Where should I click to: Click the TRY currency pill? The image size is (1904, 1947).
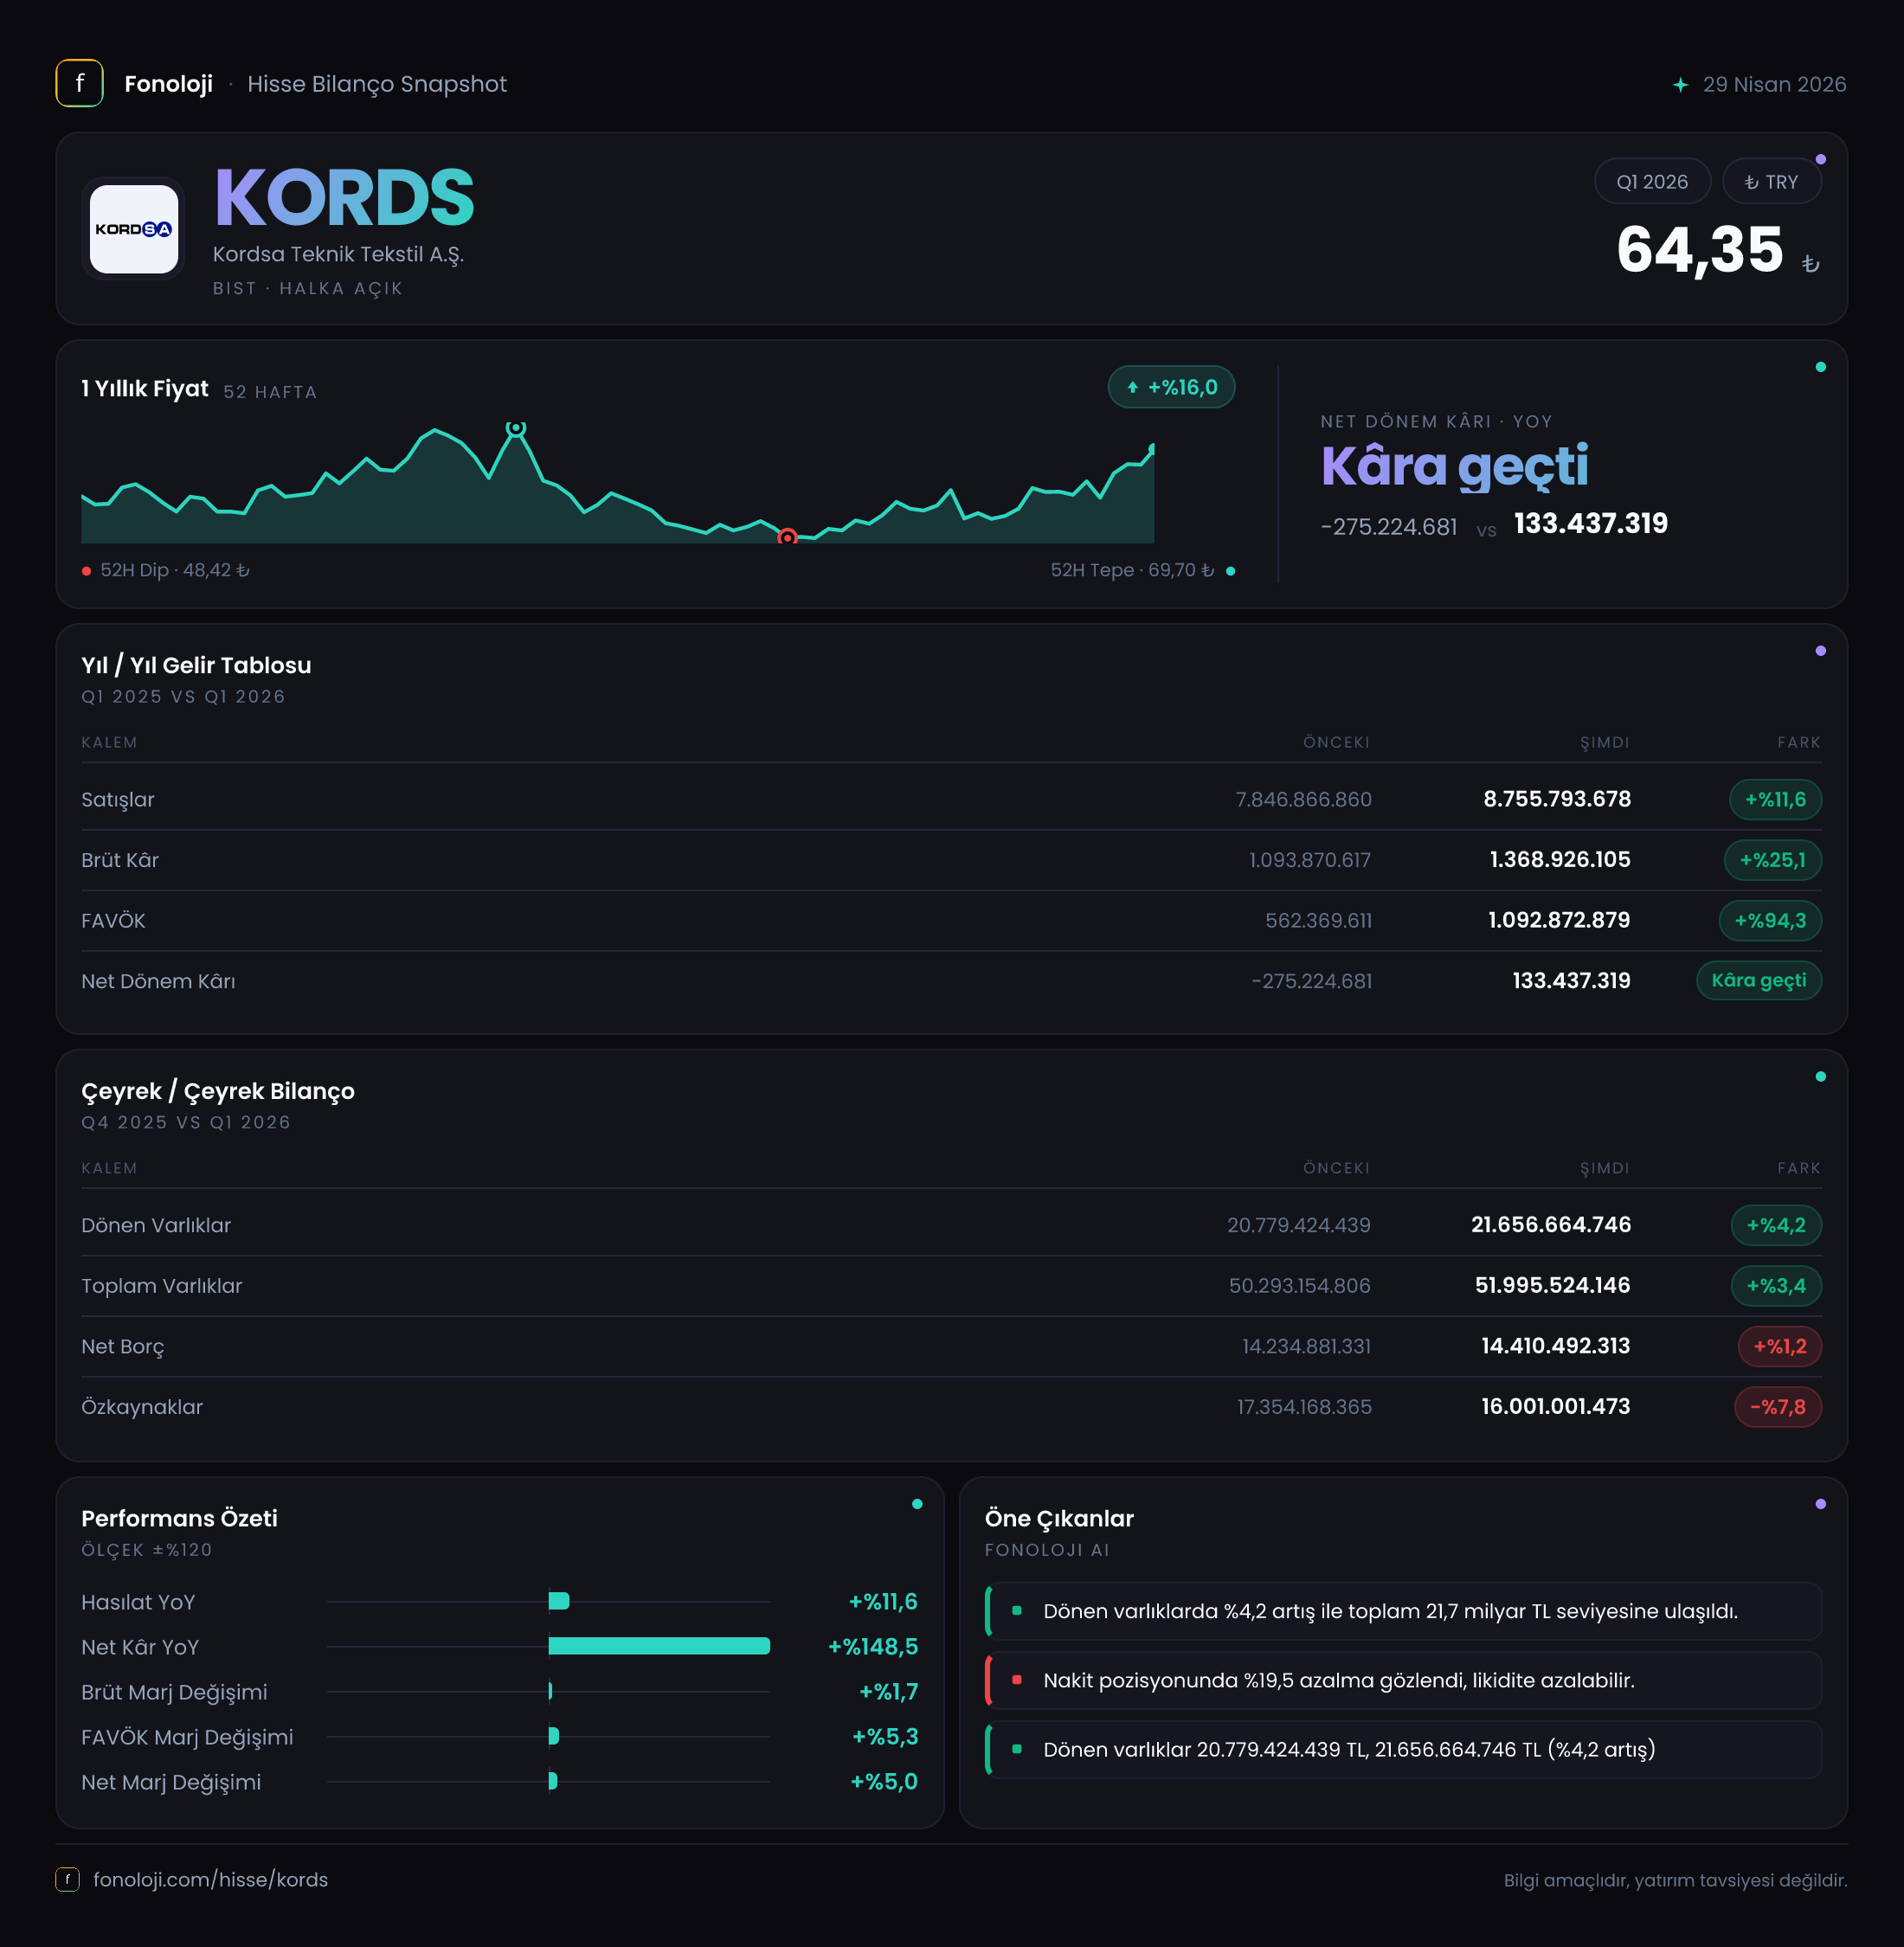coord(1771,182)
